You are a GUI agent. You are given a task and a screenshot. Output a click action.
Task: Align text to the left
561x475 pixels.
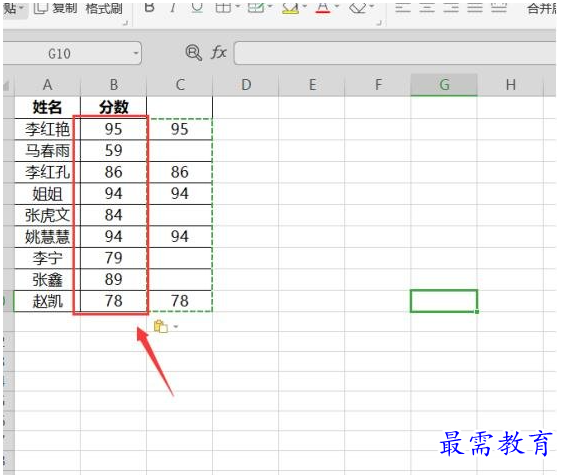(403, 7)
